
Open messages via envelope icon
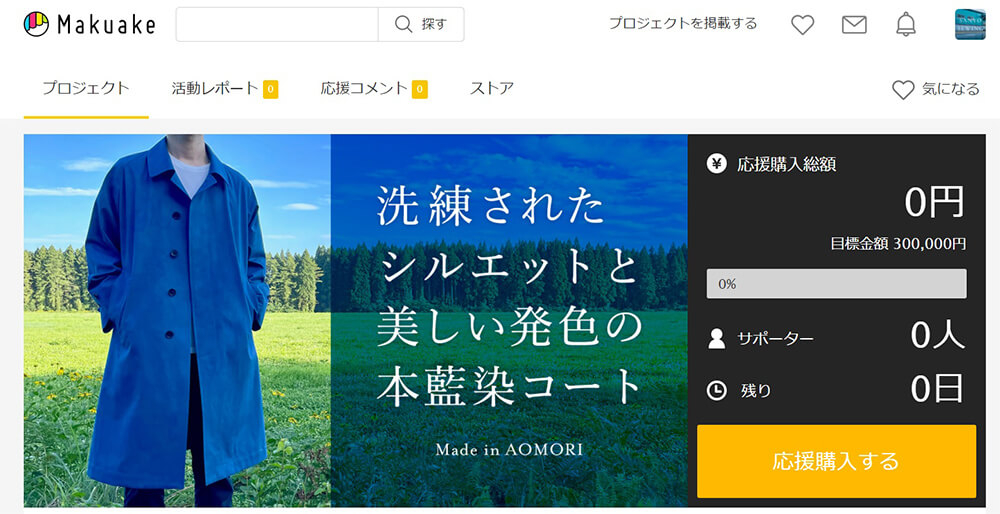pyautogui.click(x=854, y=25)
